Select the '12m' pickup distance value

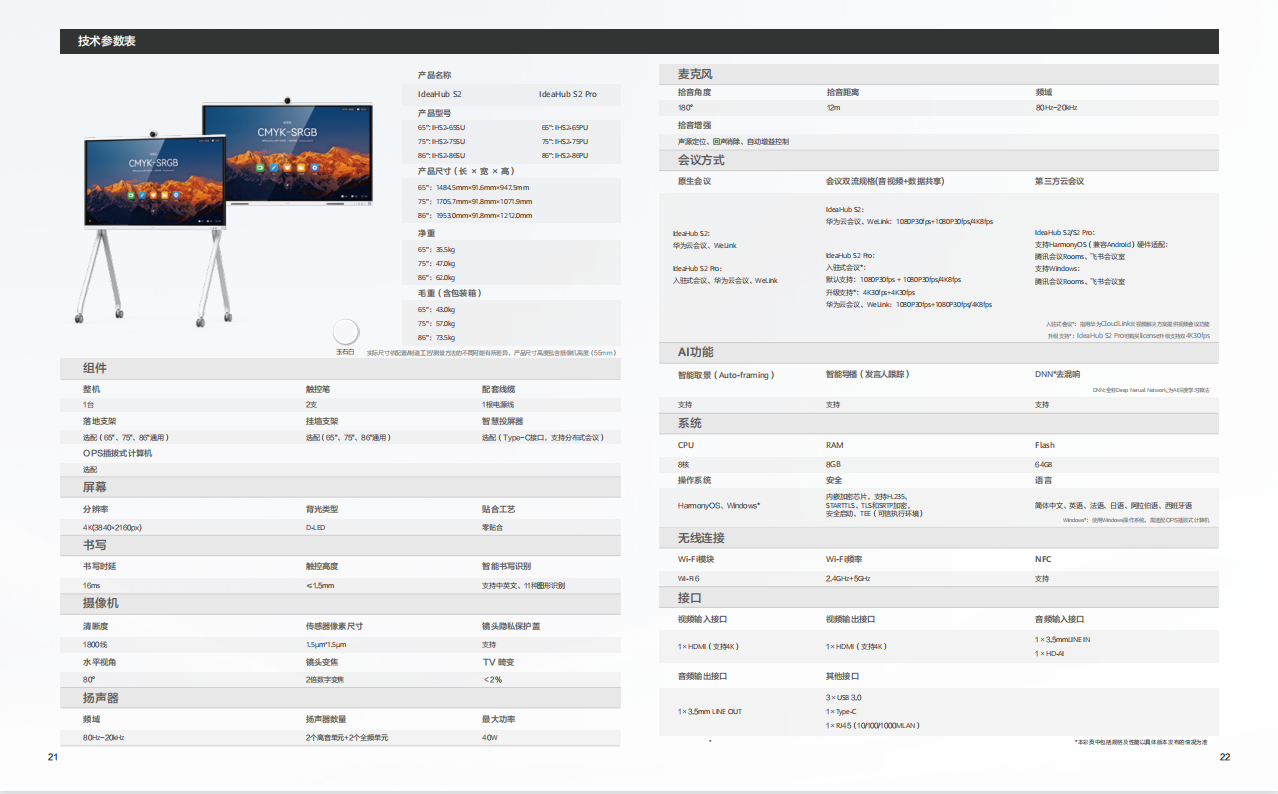pyautogui.click(x=832, y=108)
